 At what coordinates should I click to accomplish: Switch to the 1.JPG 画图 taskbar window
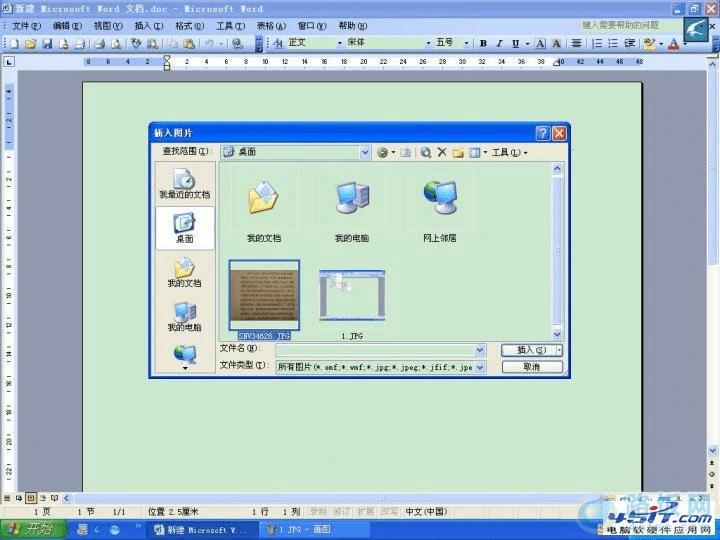(314, 529)
